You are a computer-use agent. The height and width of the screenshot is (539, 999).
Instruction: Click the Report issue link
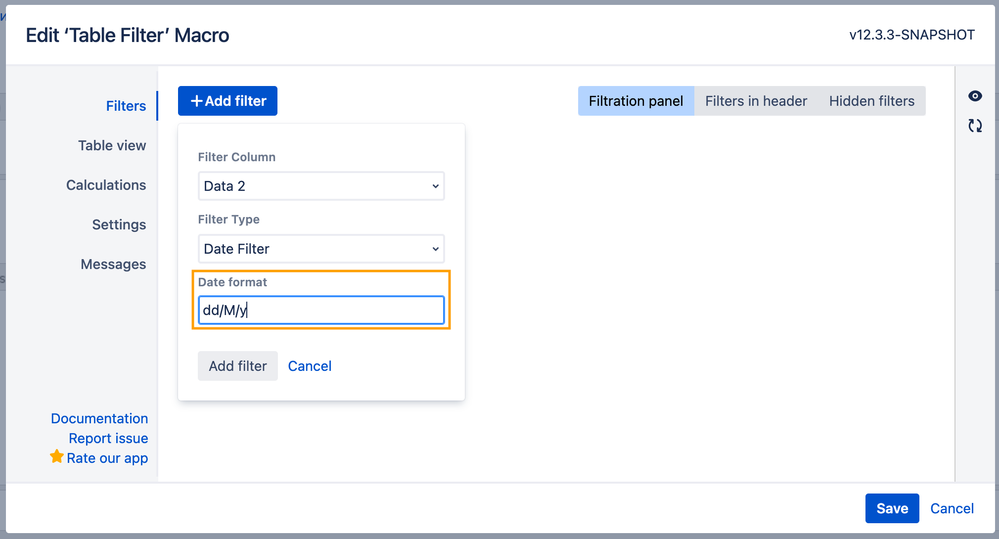pyautogui.click(x=108, y=438)
